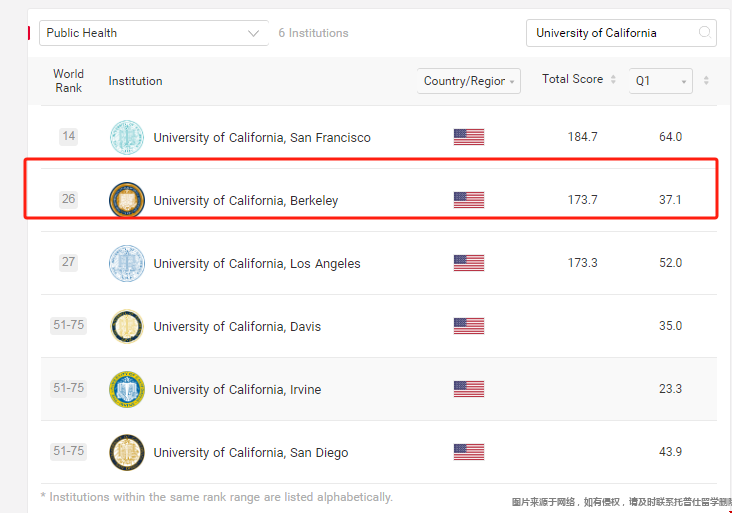This screenshot has height=513, width=732.
Task: Click Q1 value 35.0
Action: click(x=670, y=326)
